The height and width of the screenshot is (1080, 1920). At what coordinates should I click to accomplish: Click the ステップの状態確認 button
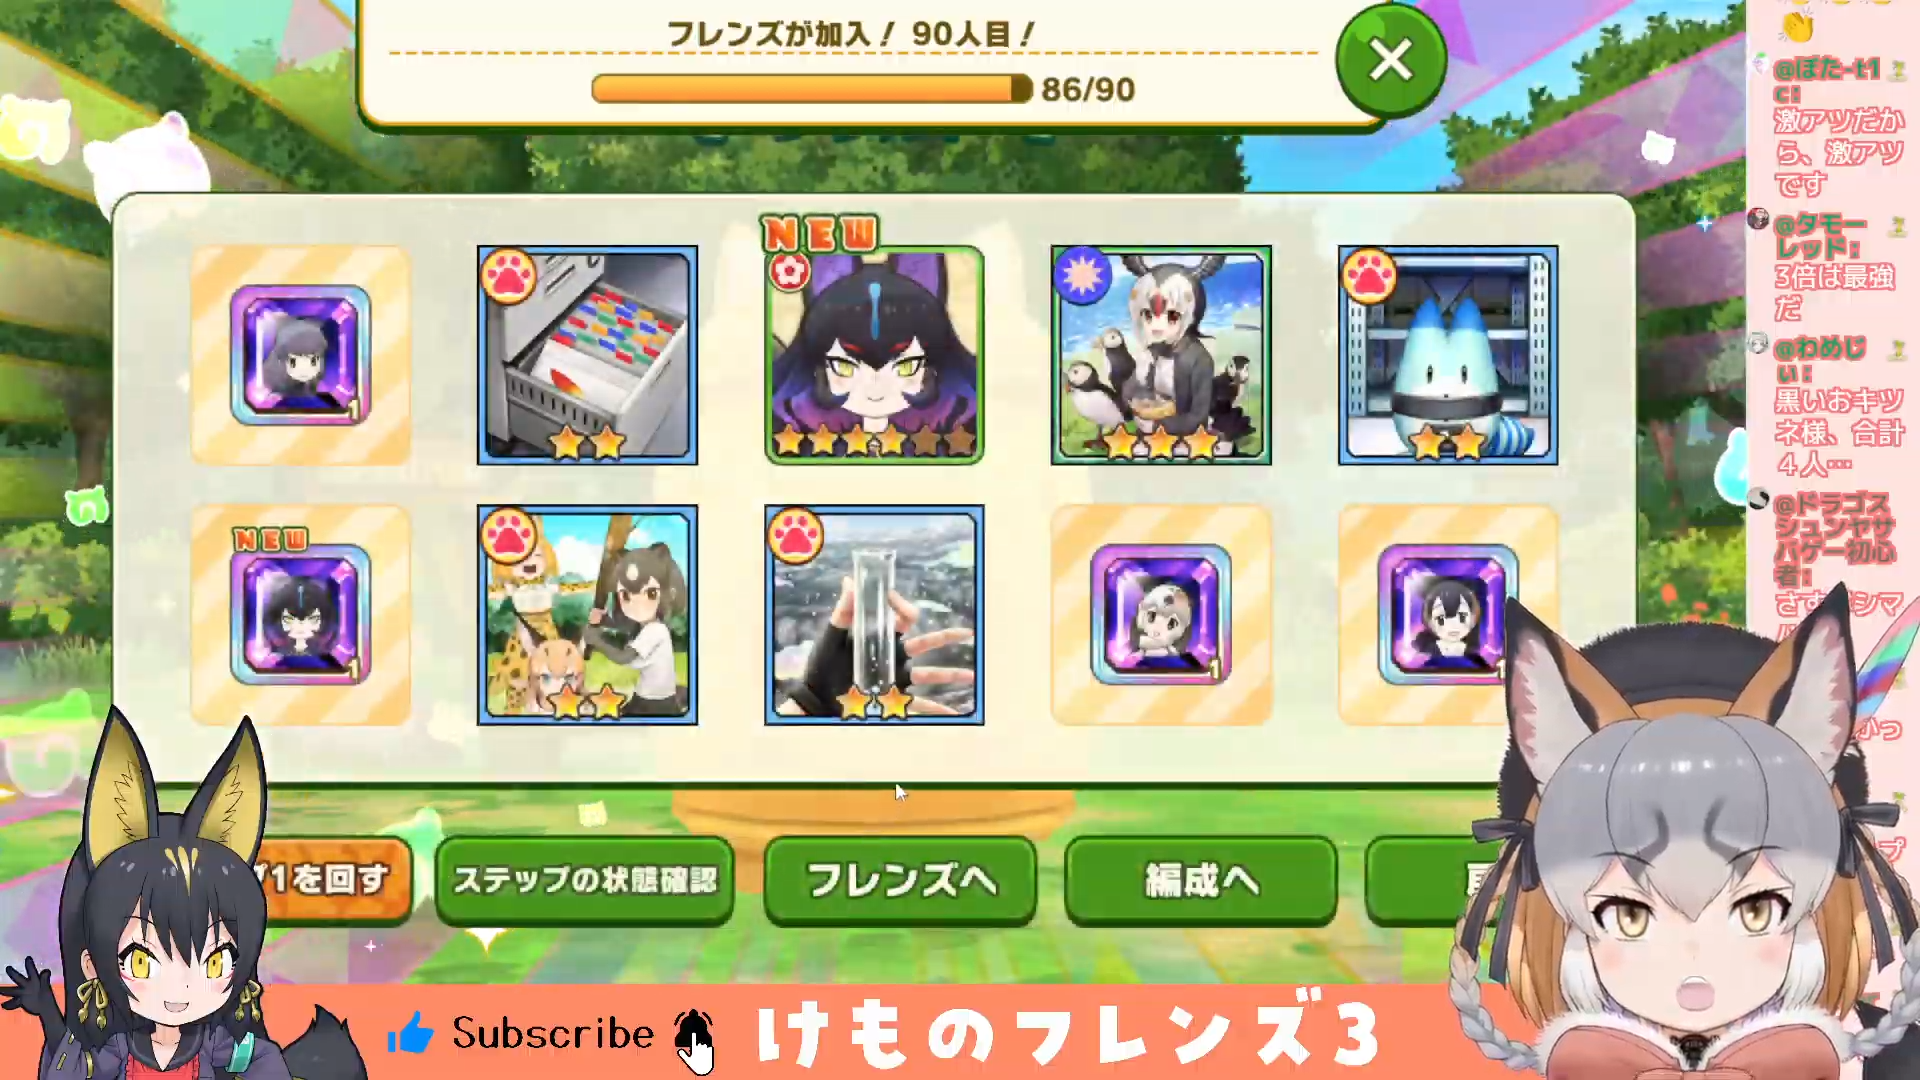click(x=585, y=880)
